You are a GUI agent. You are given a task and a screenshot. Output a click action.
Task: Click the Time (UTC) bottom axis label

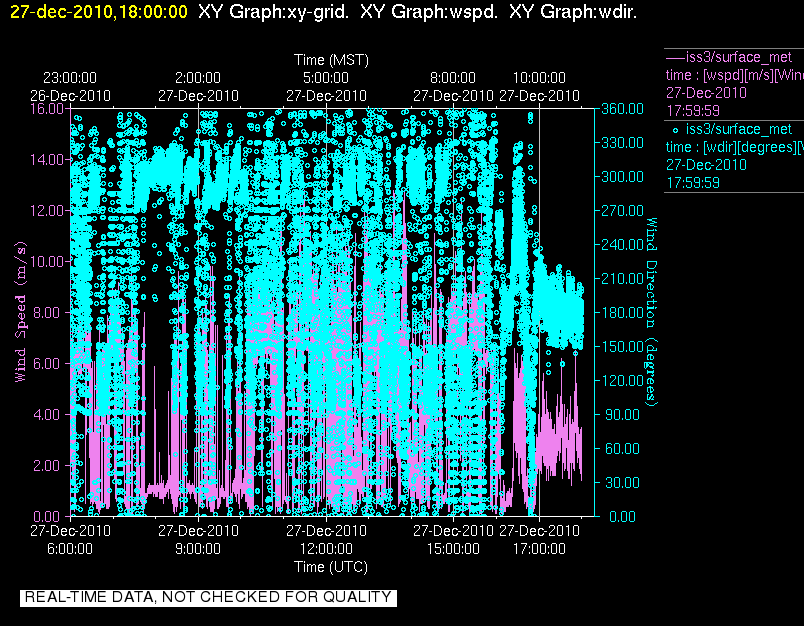pyautogui.click(x=331, y=567)
